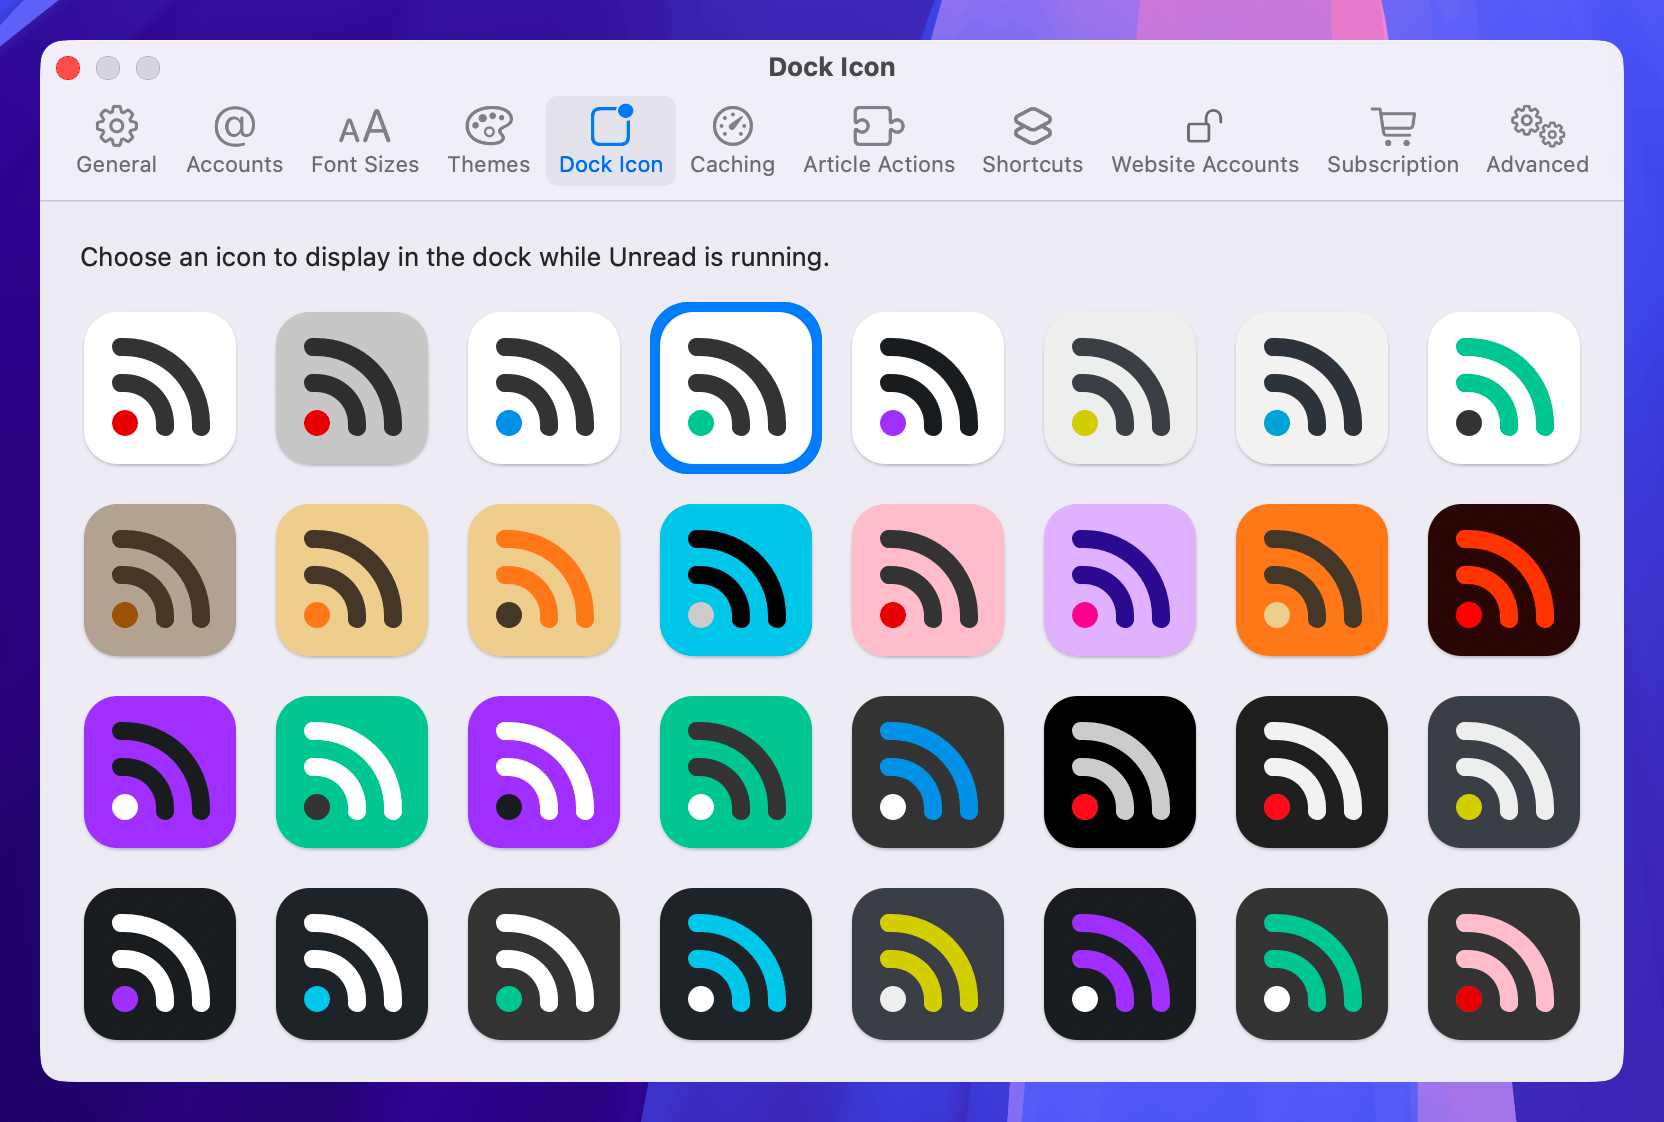Select the cyan dock icon with black RSS waves
The width and height of the screenshot is (1664, 1122).
point(736,580)
